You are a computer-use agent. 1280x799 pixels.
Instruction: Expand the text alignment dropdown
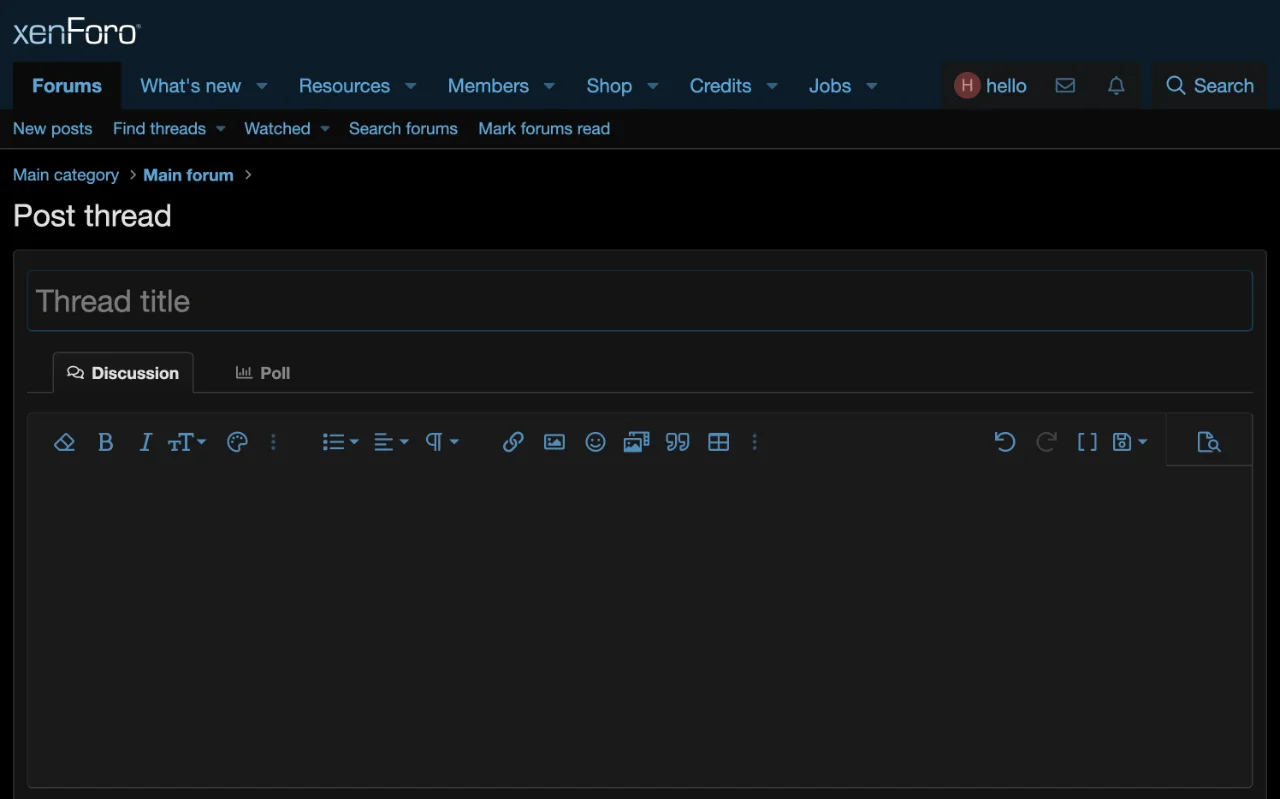(x=390, y=442)
